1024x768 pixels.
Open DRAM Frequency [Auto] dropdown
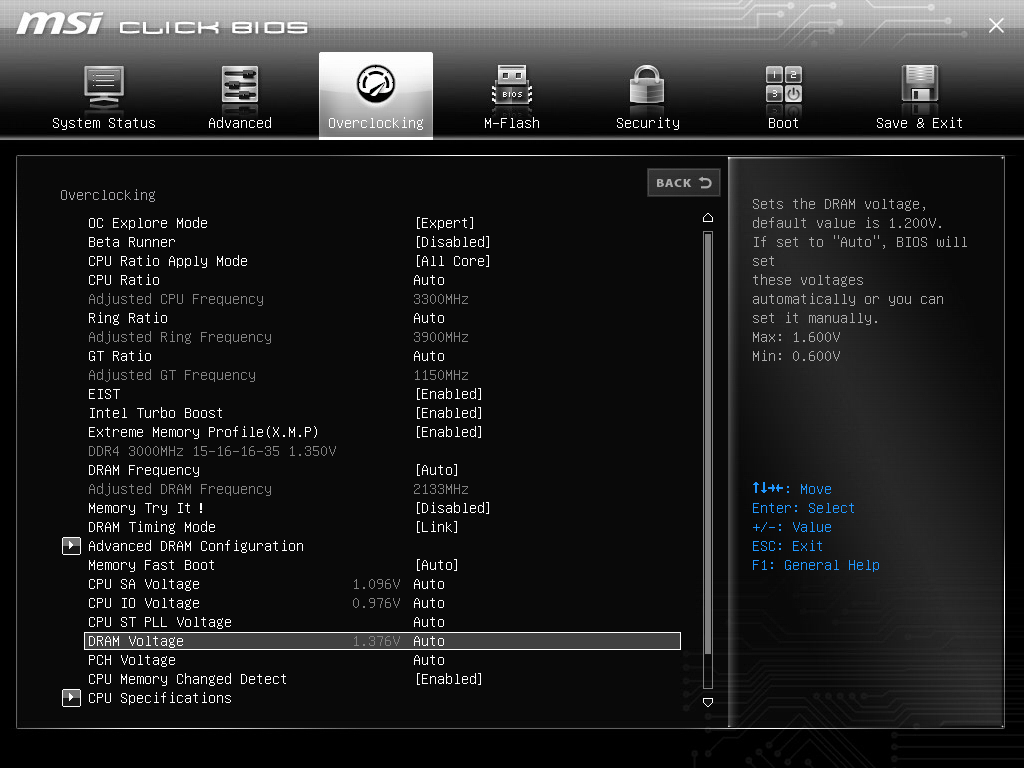click(x=437, y=470)
